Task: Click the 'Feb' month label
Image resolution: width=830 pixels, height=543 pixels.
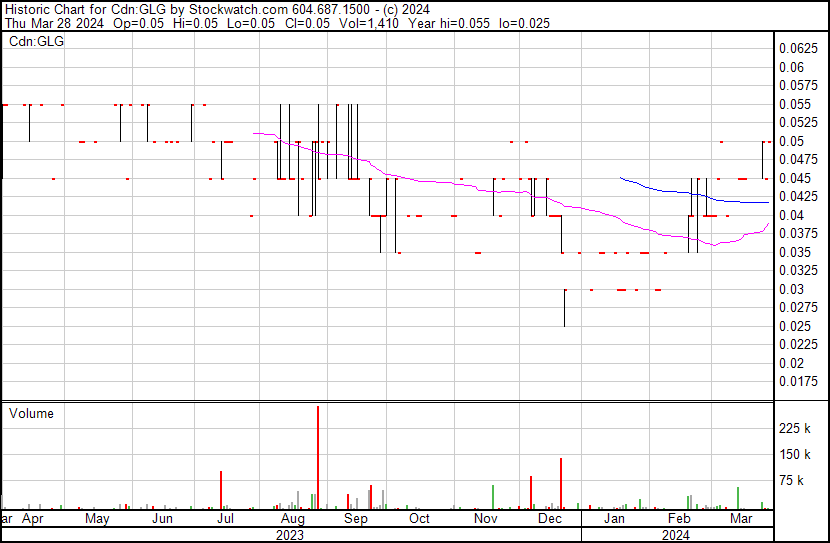Action: [679, 519]
